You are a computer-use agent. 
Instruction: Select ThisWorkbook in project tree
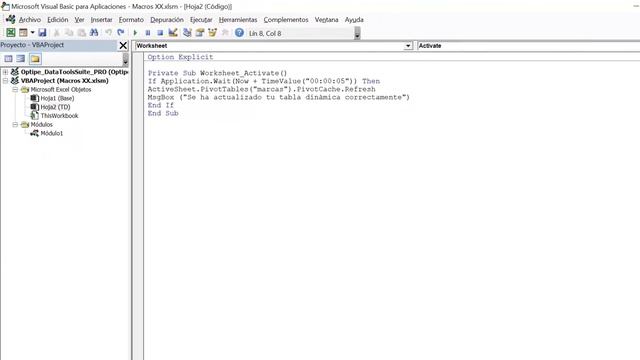(59, 116)
